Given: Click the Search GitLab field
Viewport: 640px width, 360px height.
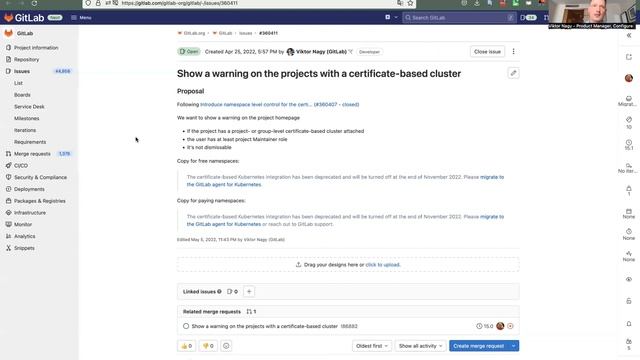Looking at the screenshot, I should click(x=459, y=18).
